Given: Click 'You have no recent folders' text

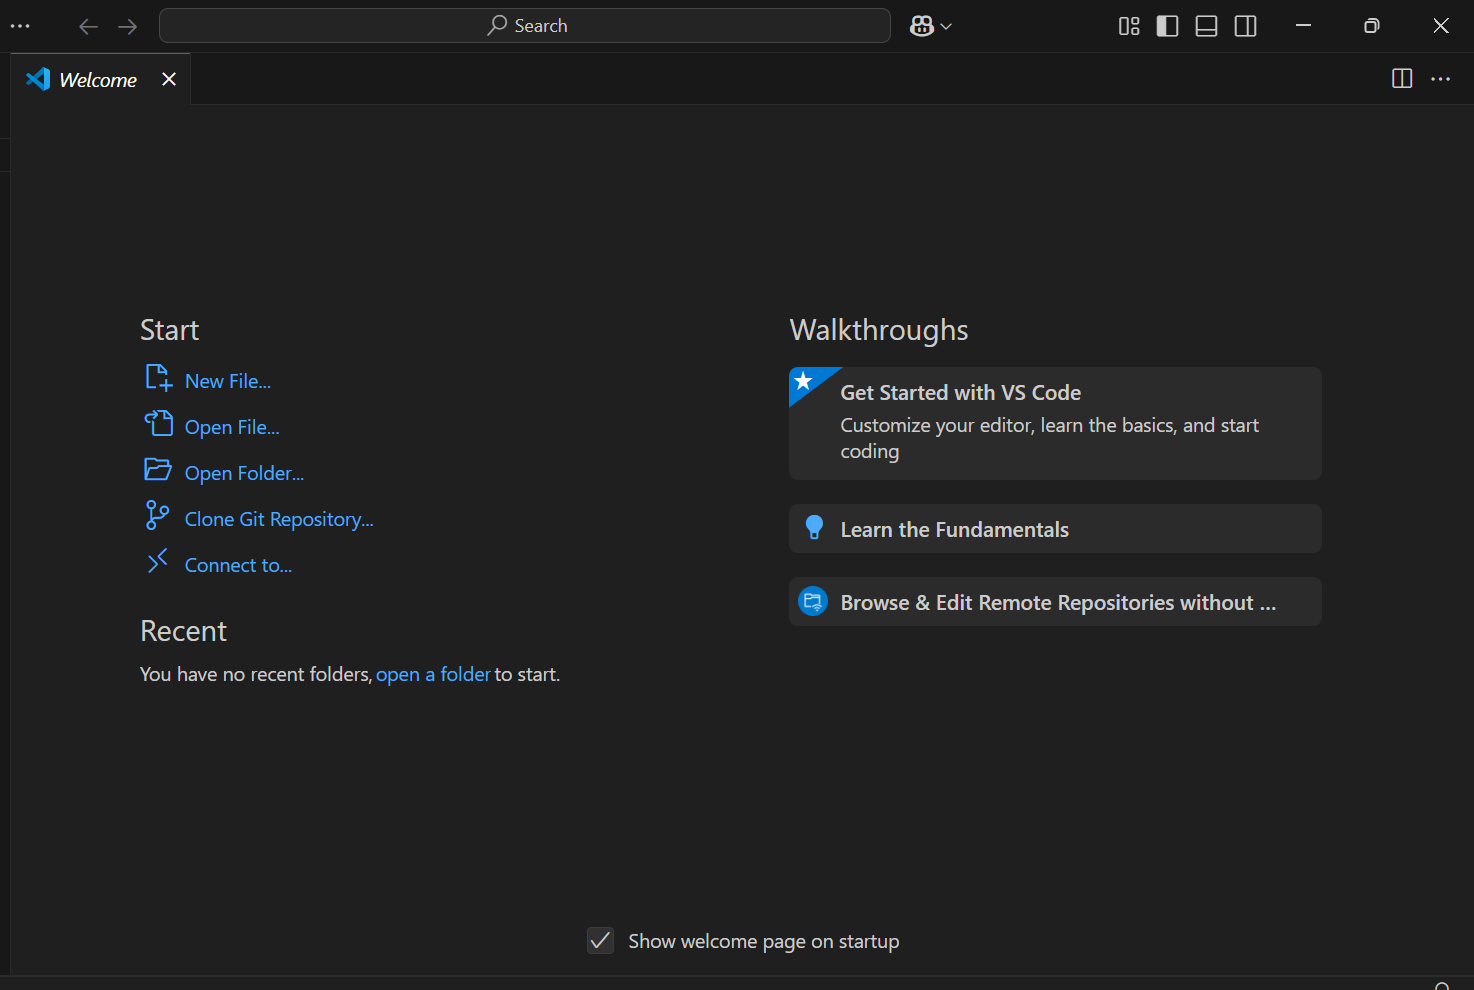Looking at the screenshot, I should tap(255, 674).
